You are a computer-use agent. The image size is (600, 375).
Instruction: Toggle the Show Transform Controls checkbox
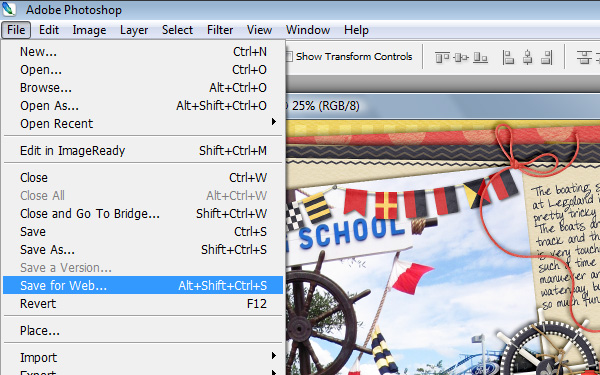(289, 57)
